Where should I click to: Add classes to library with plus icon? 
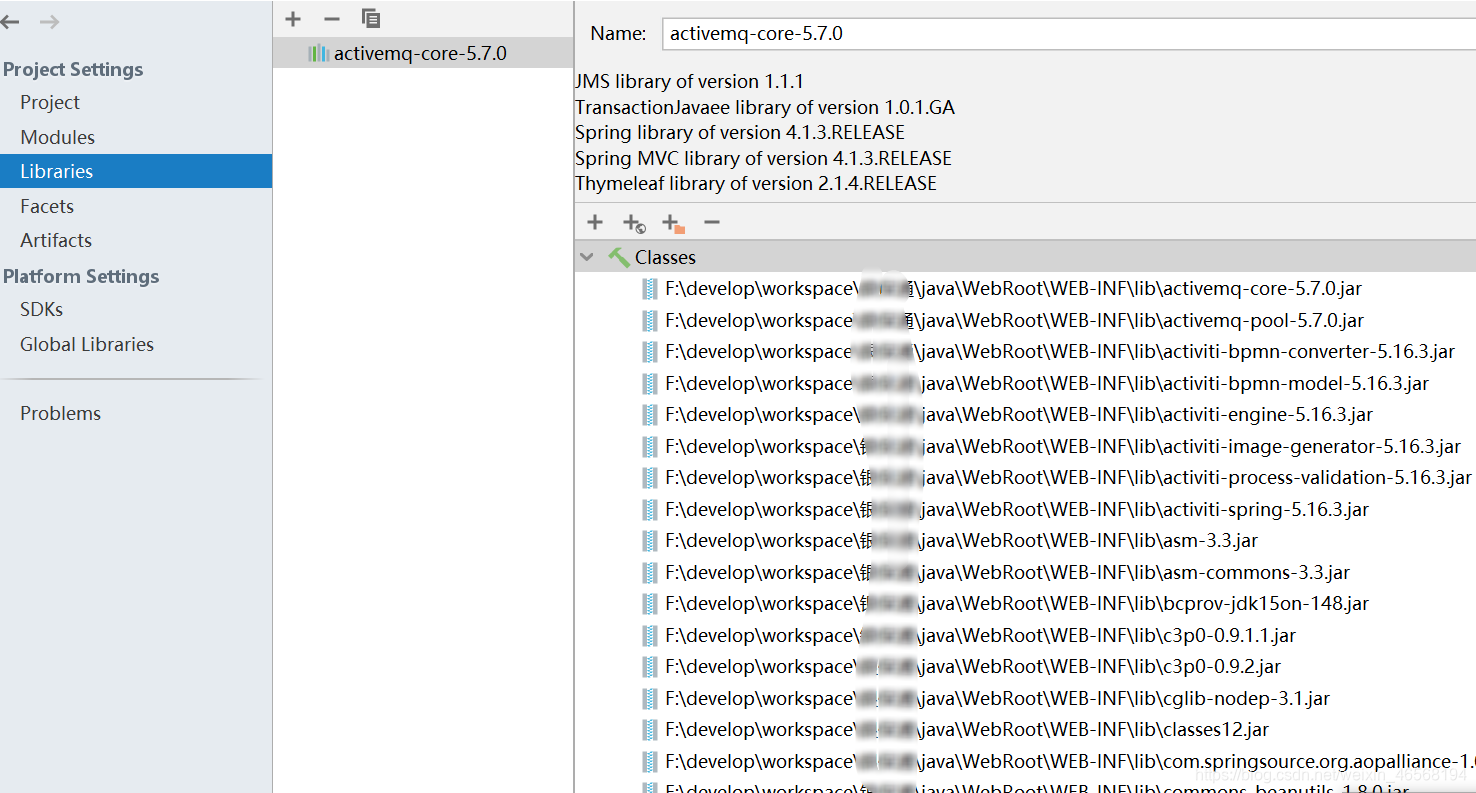(x=595, y=222)
